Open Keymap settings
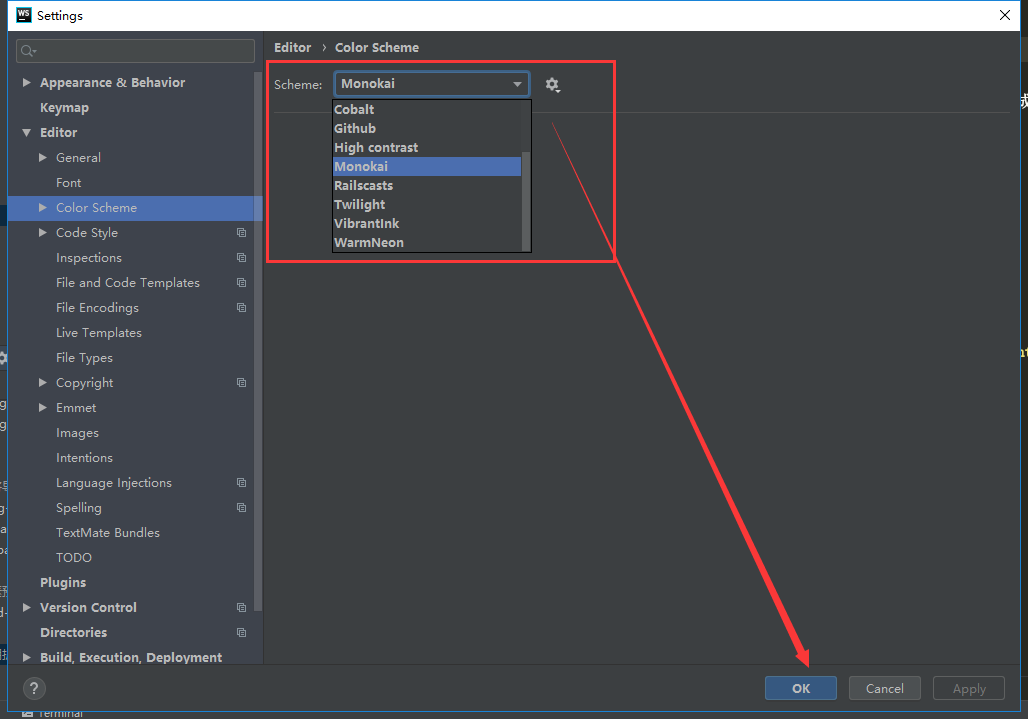This screenshot has height=719, width=1028. pyautogui.click(x=64, y=107)
